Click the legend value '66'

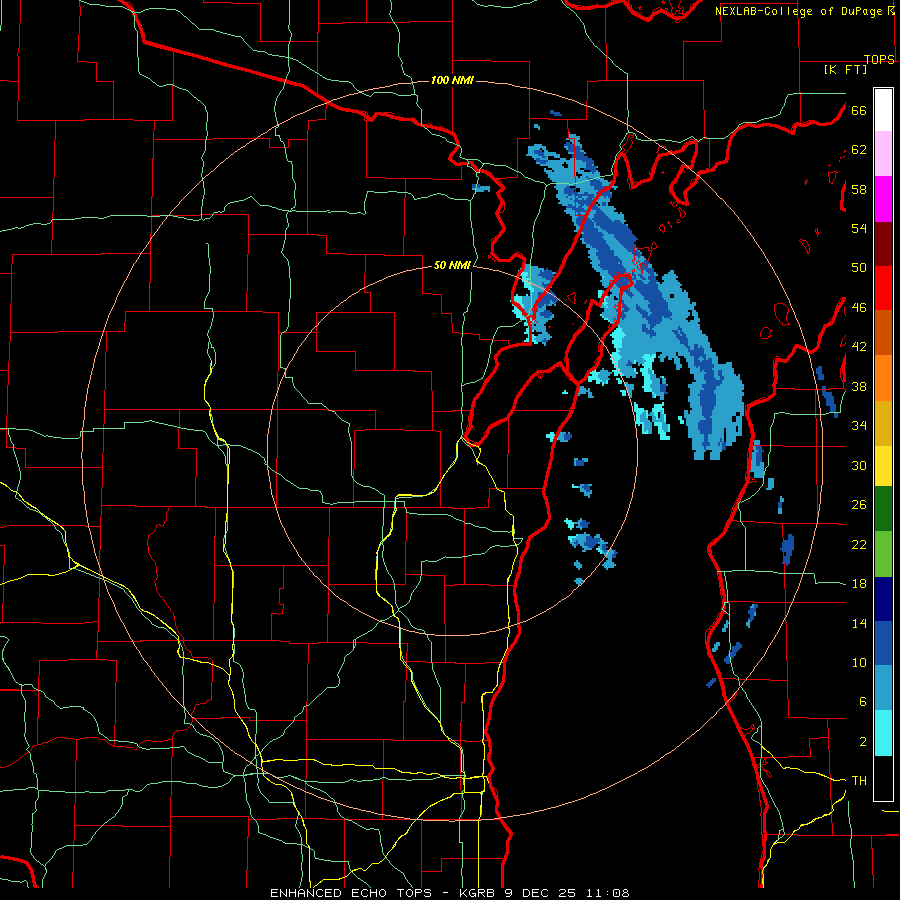[x=859, y=111]
